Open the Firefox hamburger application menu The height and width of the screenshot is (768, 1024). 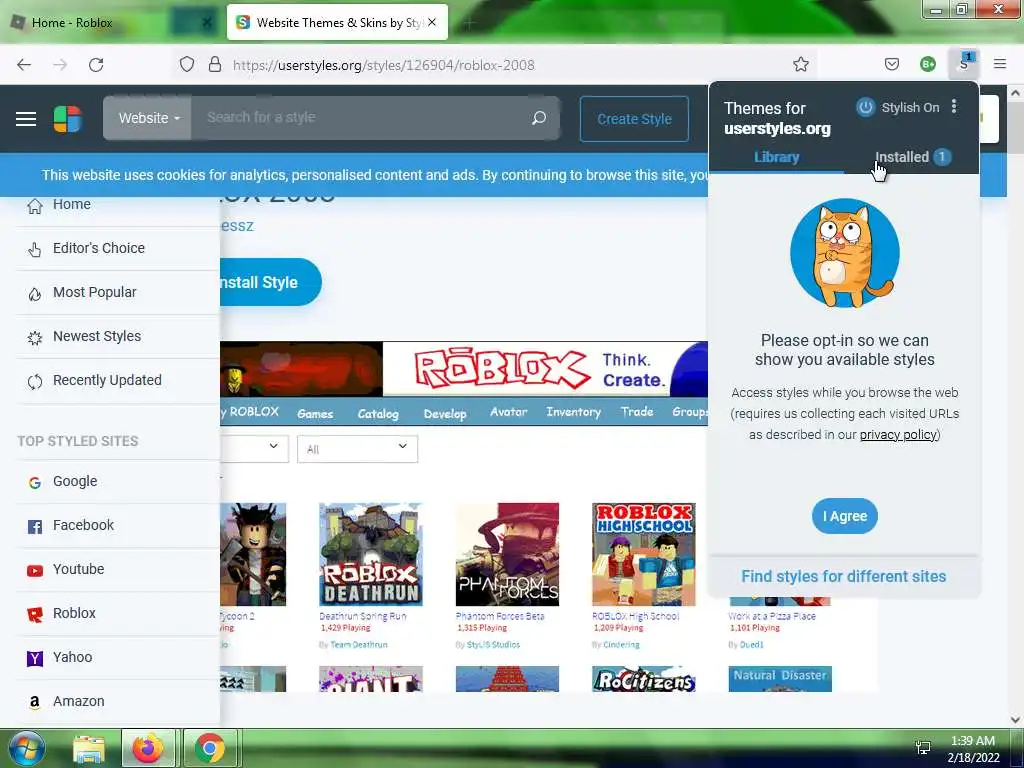[x=1000, y=64]
